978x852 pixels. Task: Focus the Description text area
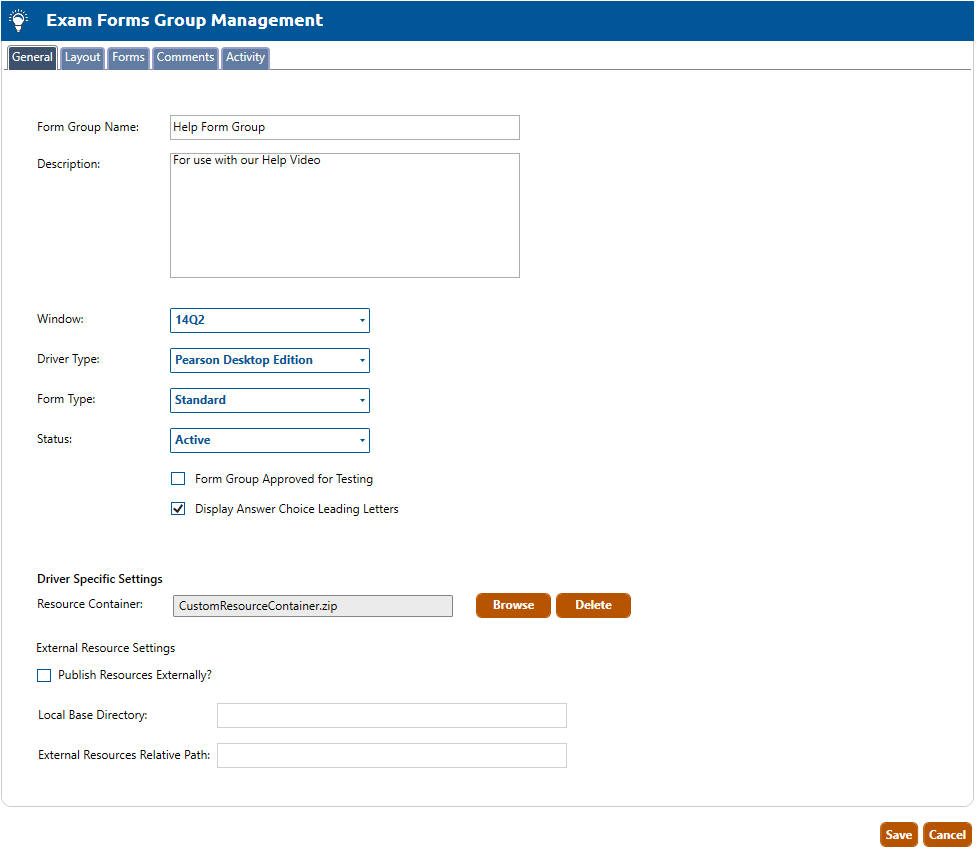click(x=344, y=215)
